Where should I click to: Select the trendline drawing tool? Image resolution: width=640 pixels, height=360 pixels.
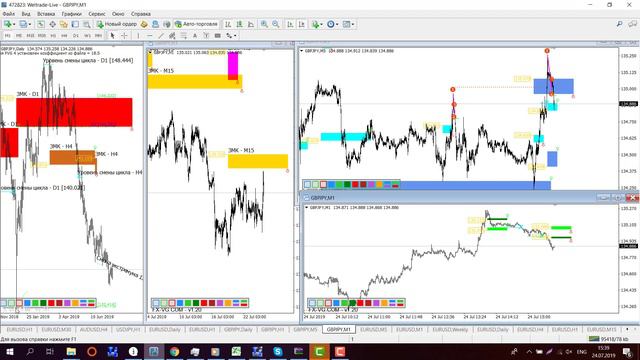161,36
